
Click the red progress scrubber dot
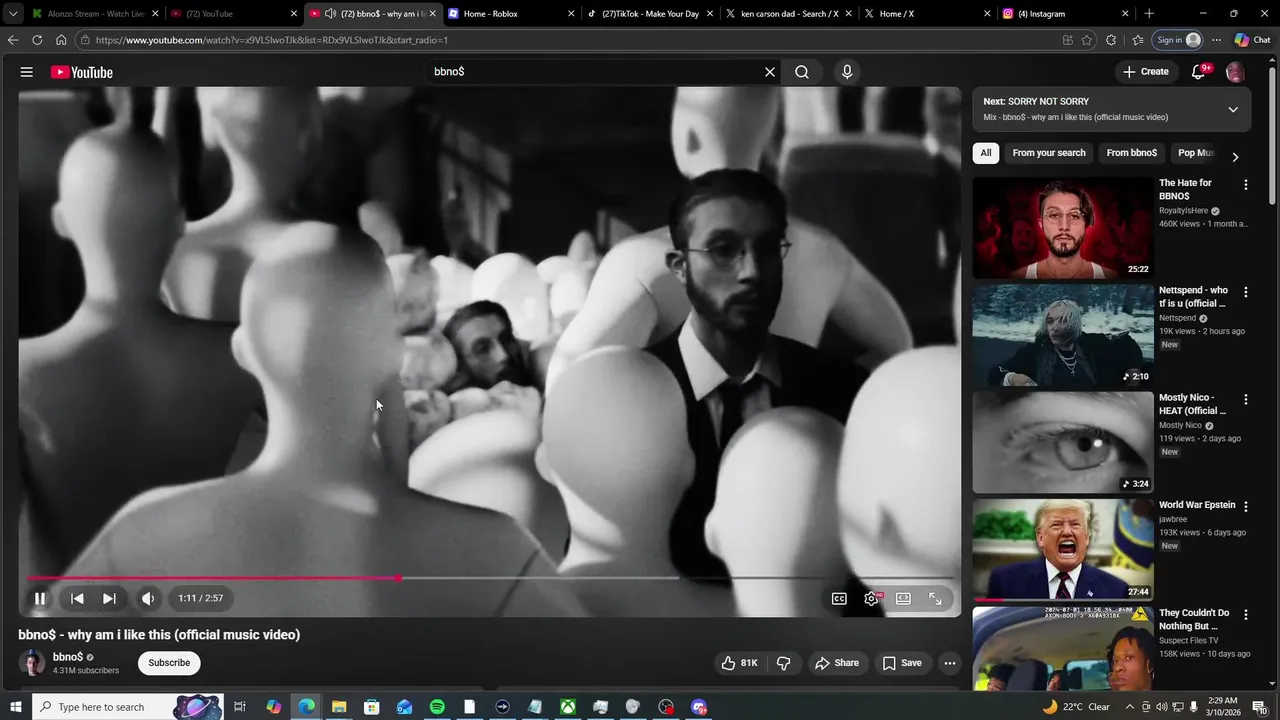point(399,578)
